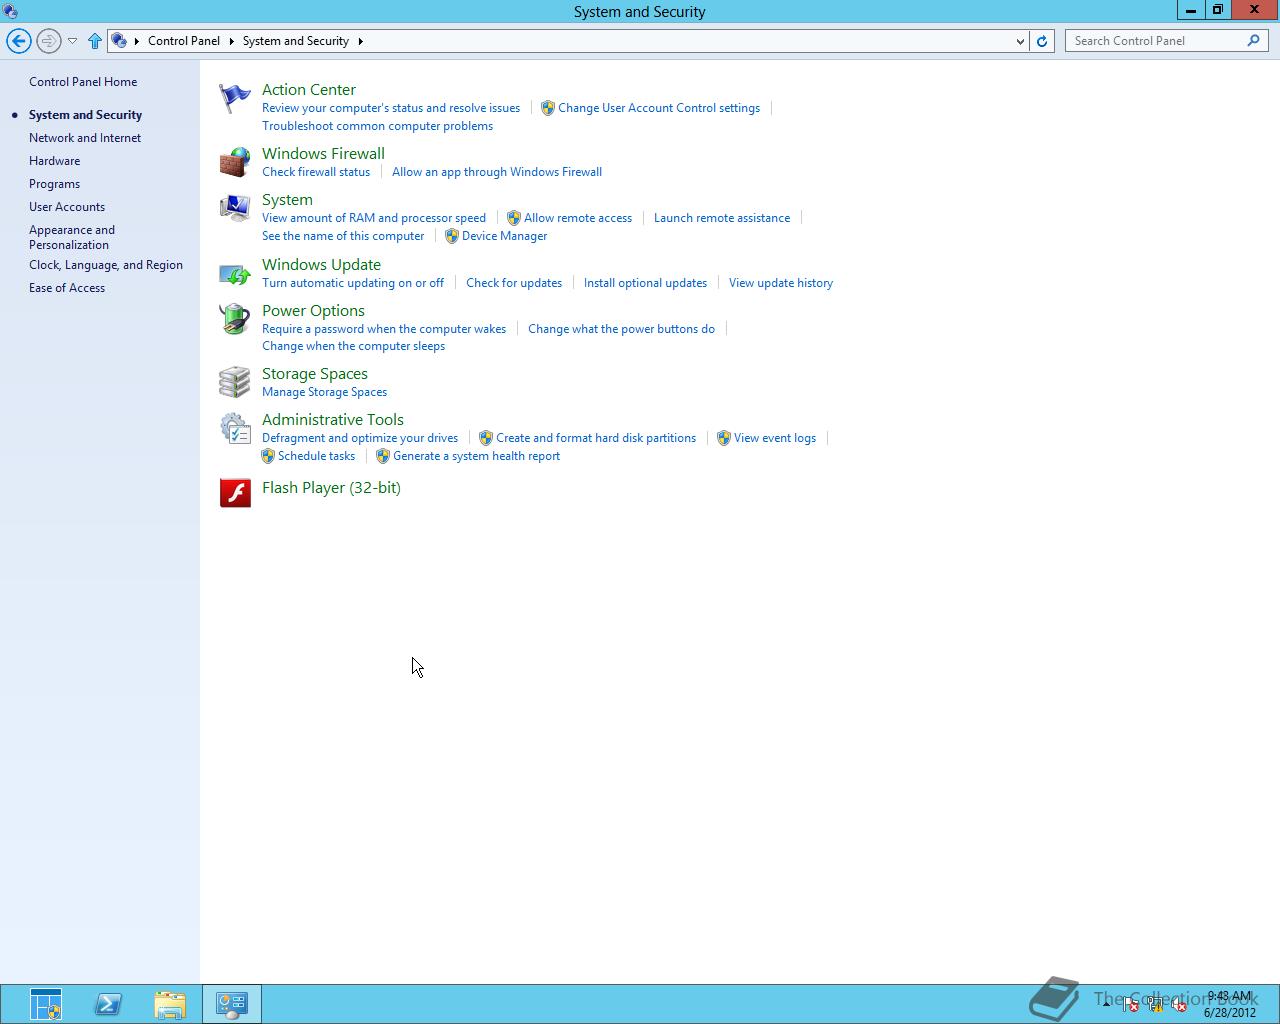The image size is (1280, 1024).
Task: Open the recent locations dropdown arrow
Action: (72, 41)
